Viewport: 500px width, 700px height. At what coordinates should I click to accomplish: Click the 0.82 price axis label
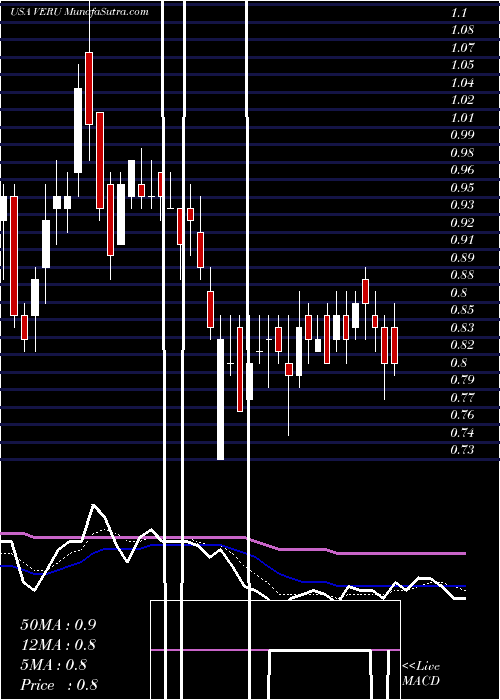pos(462,345)
